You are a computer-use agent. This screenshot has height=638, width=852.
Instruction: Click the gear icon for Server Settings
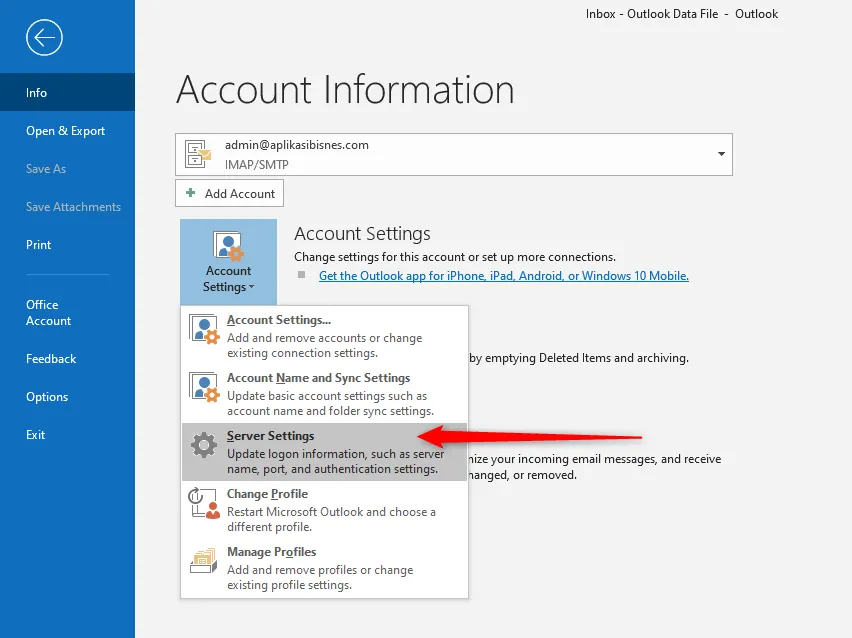(204, 445)
